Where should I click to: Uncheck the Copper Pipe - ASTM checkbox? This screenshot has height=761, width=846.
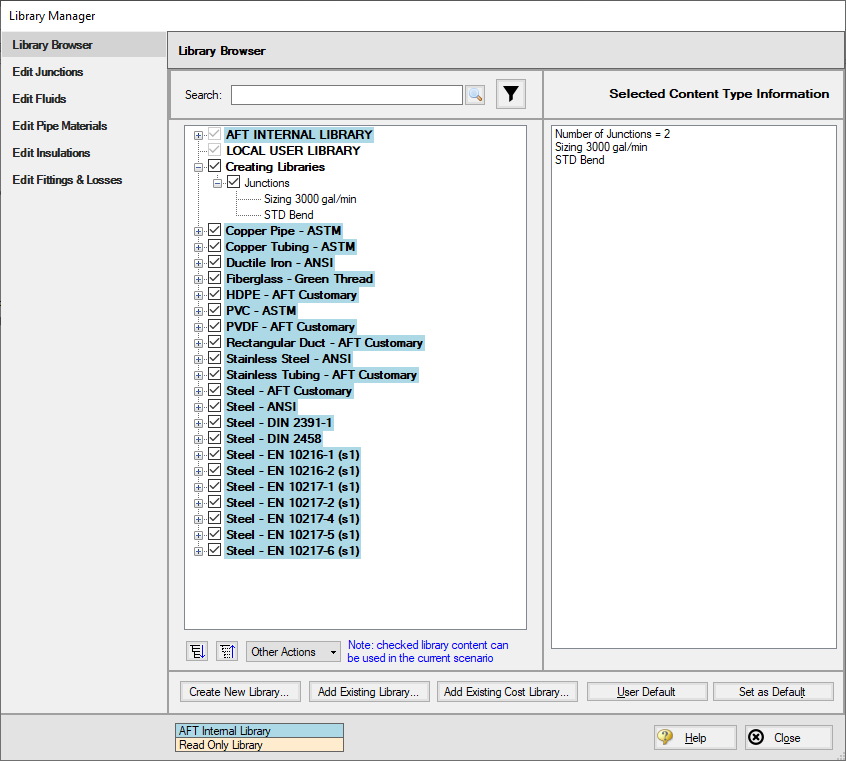[x=214, y=231]
